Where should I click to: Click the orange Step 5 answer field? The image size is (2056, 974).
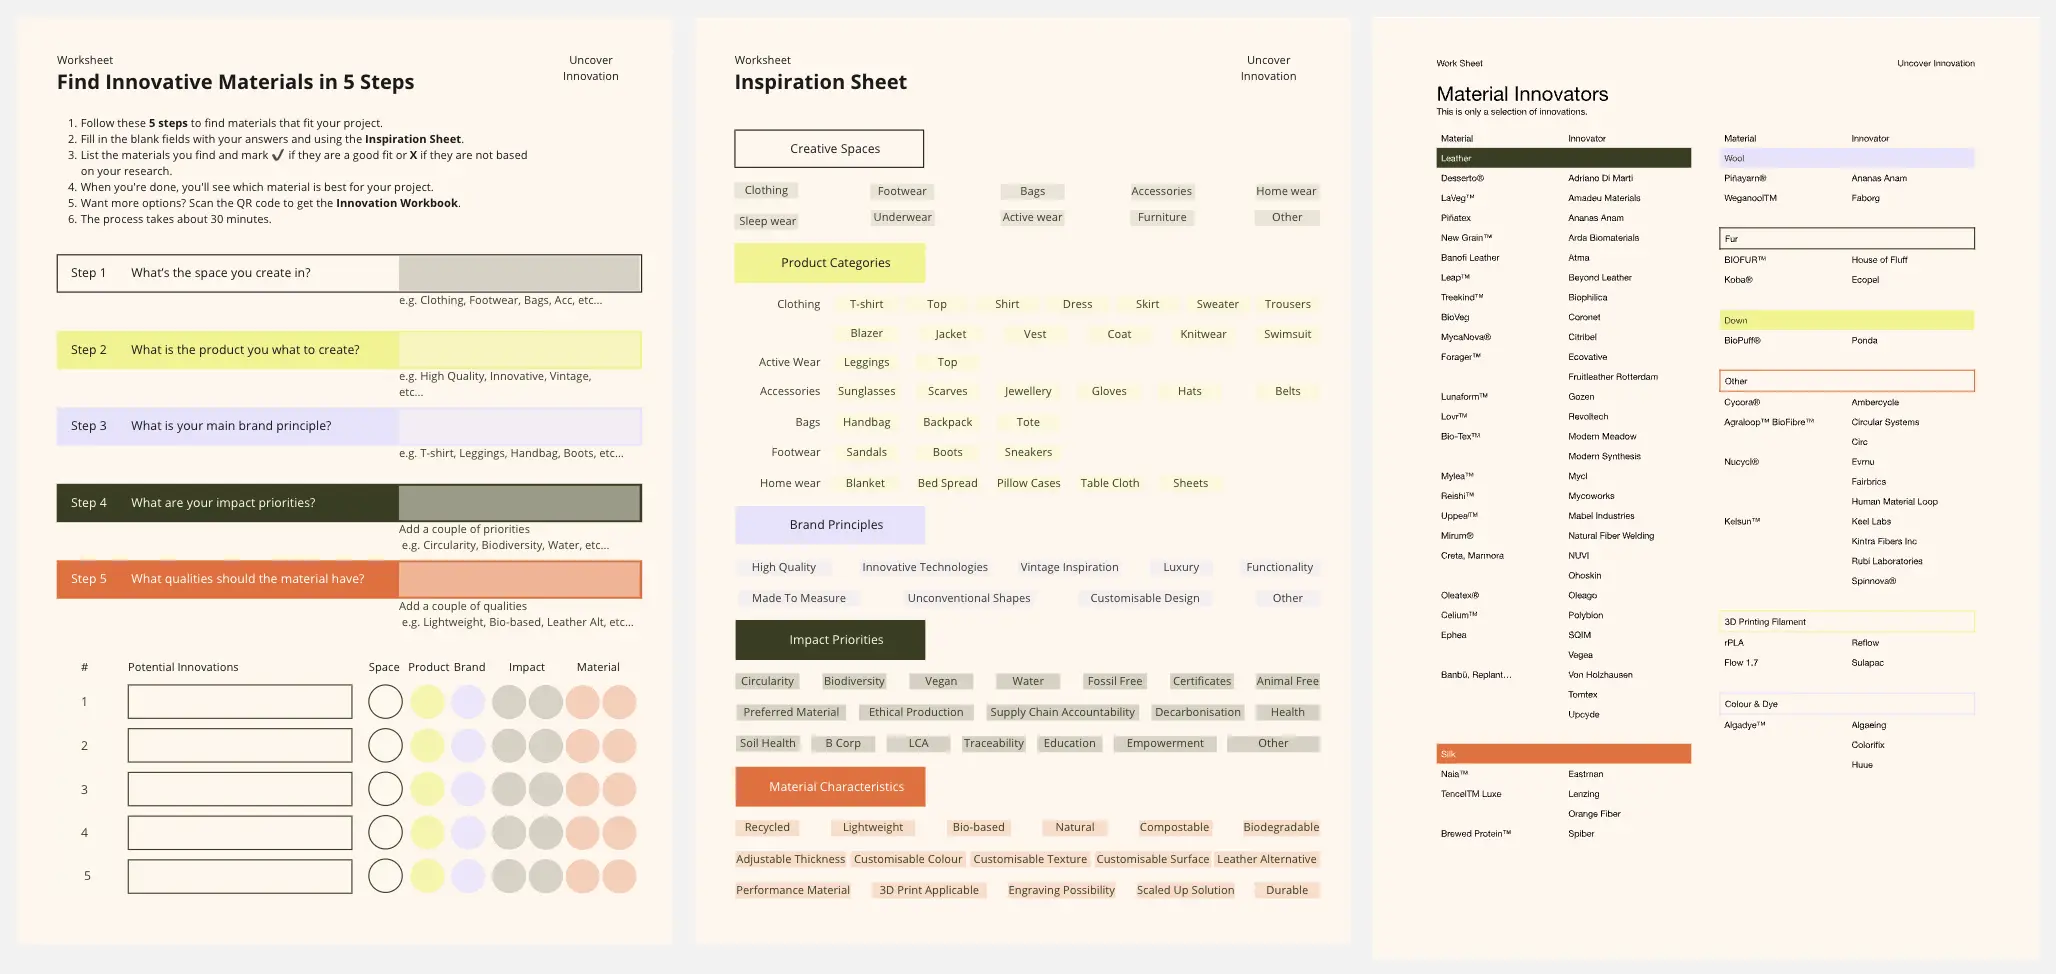[x=519, y=579]
